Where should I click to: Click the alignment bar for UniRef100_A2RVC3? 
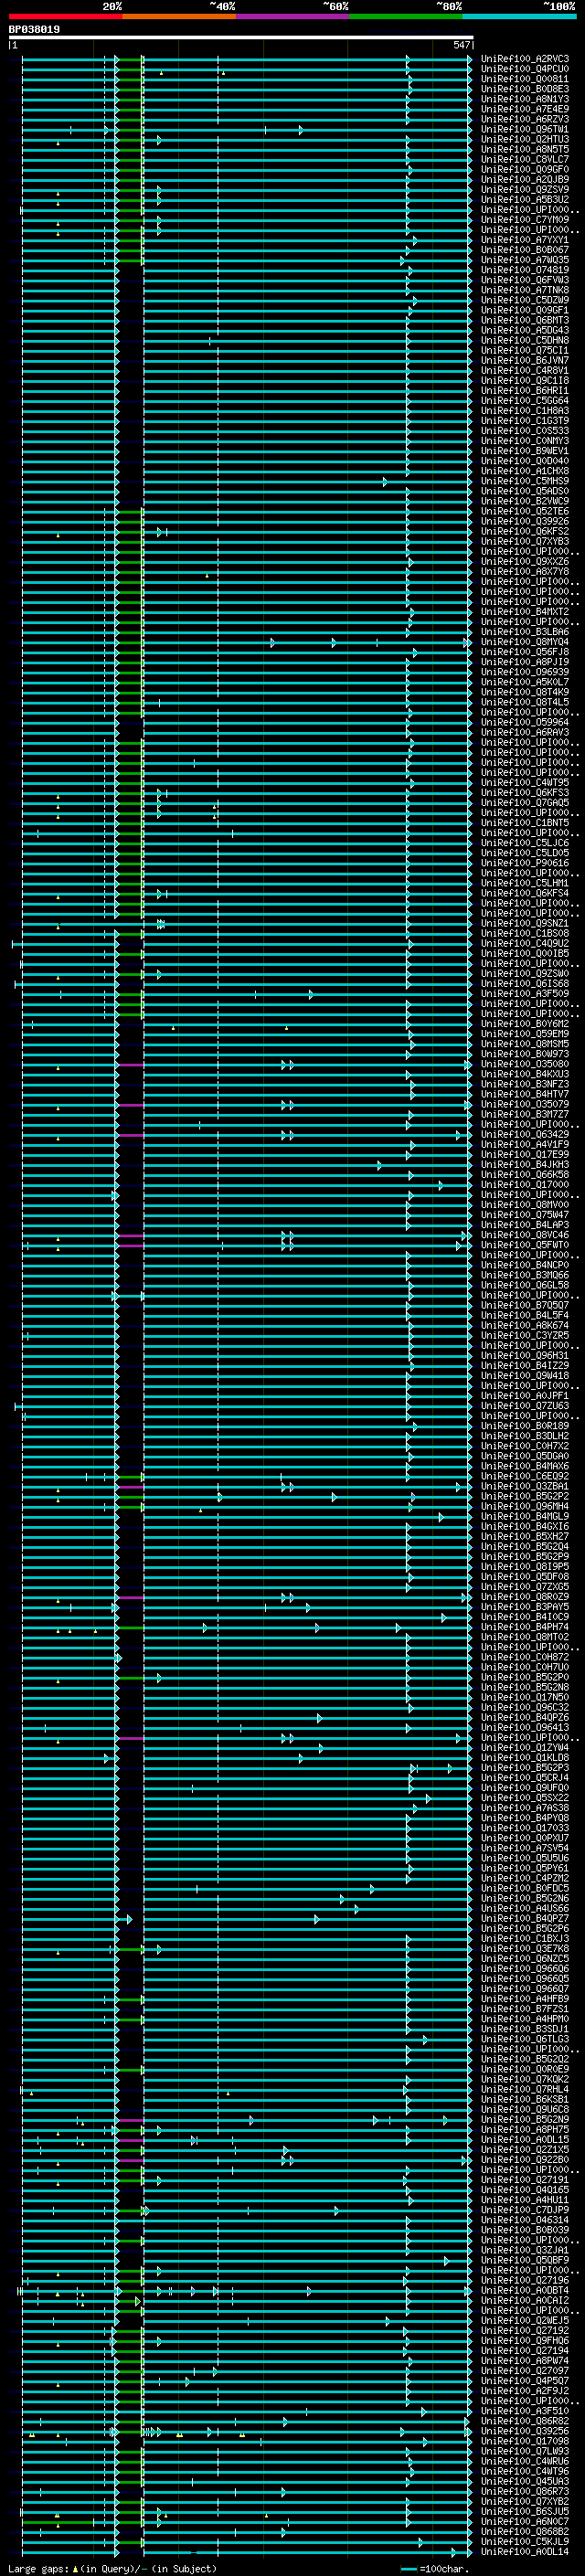(x=247, y=60)
